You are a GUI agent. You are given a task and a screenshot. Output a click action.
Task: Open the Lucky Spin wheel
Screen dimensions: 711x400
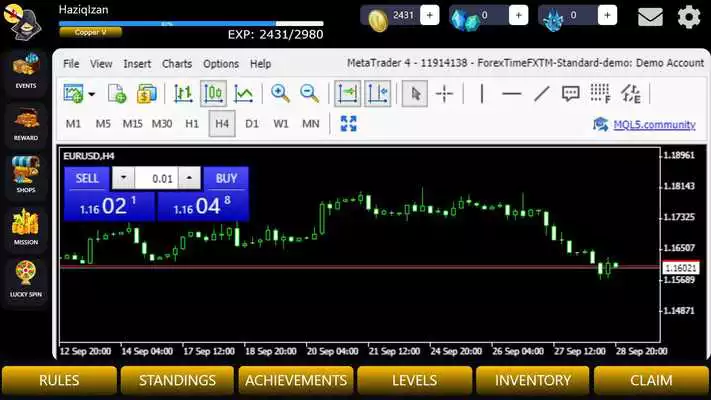click(x=26, y=278)
